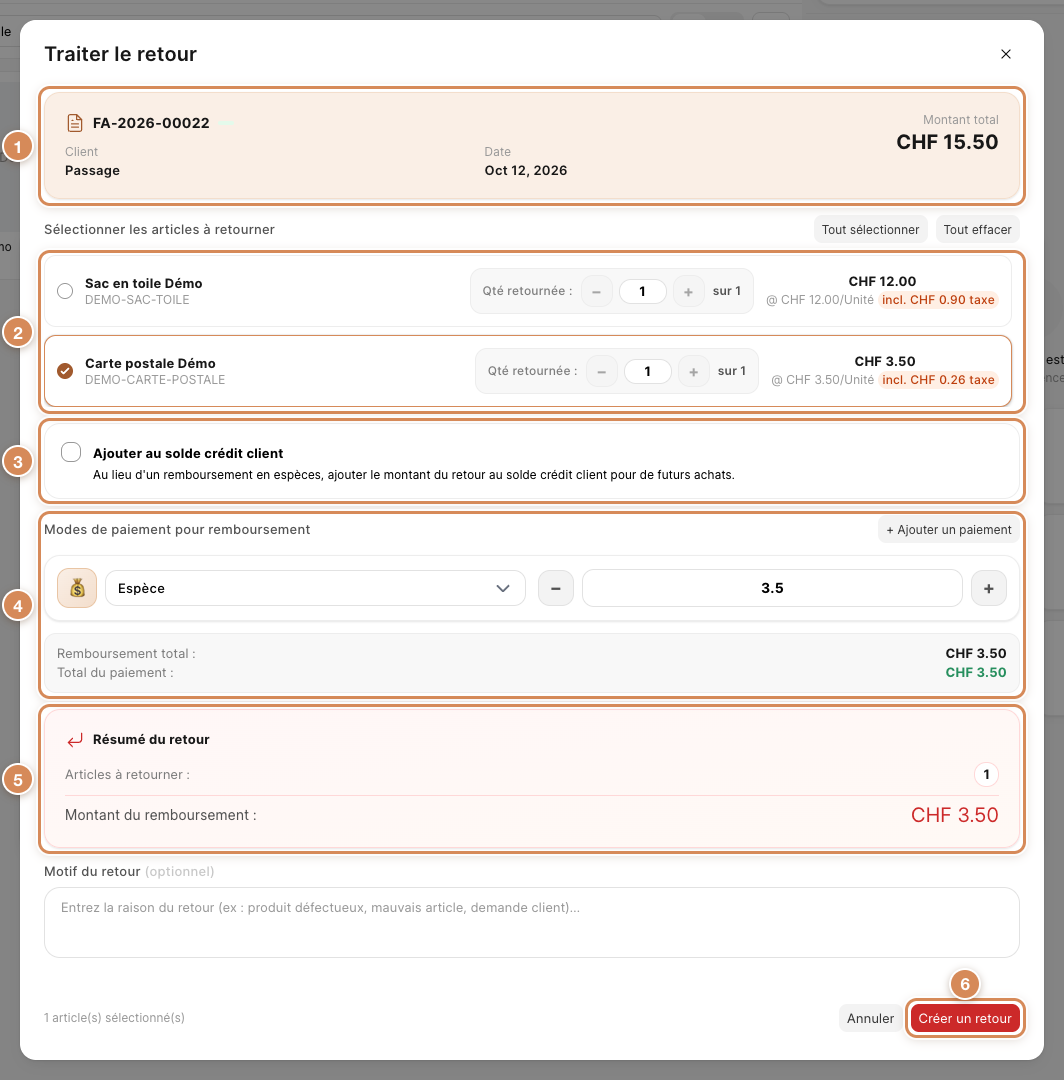Click the green Total du paiement amount

click(x=975, y=672)
